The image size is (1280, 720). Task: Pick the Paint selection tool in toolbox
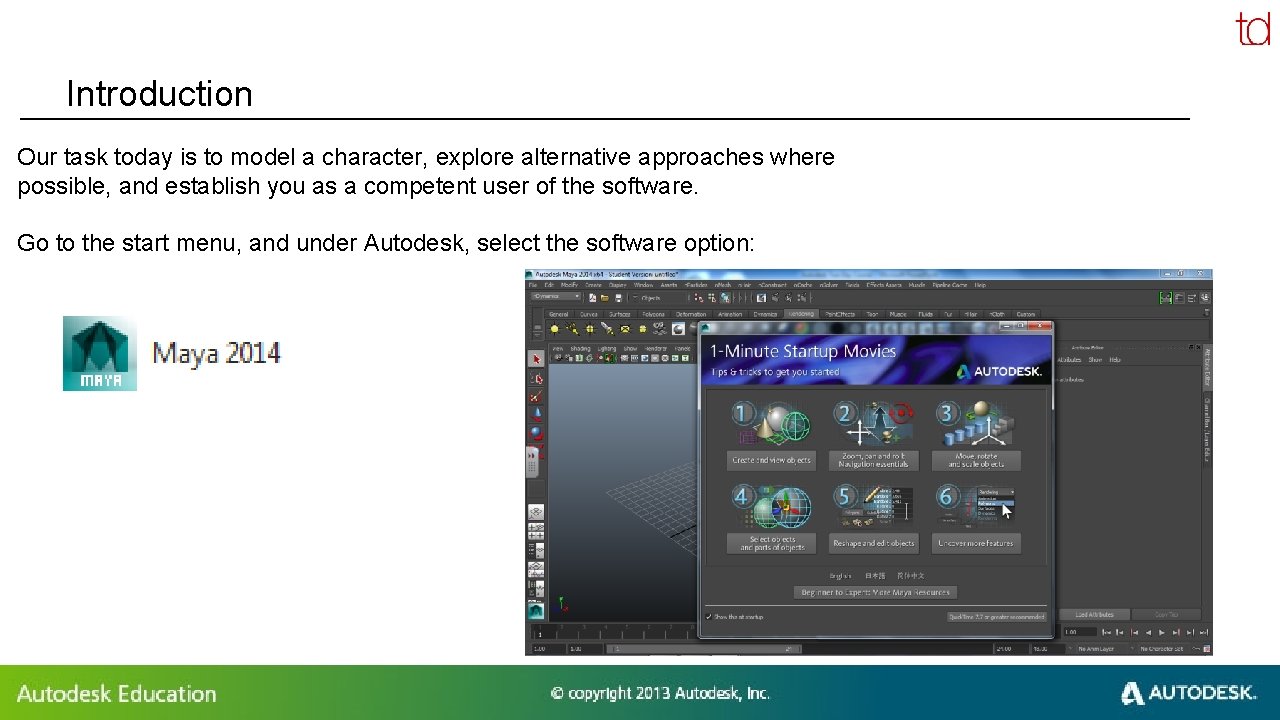536,397
